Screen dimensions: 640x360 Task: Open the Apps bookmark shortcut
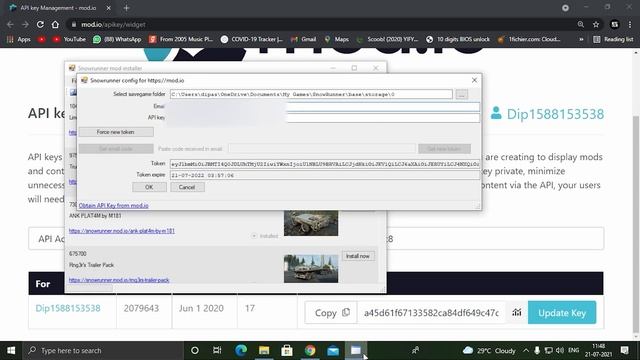tap(19, 39)
